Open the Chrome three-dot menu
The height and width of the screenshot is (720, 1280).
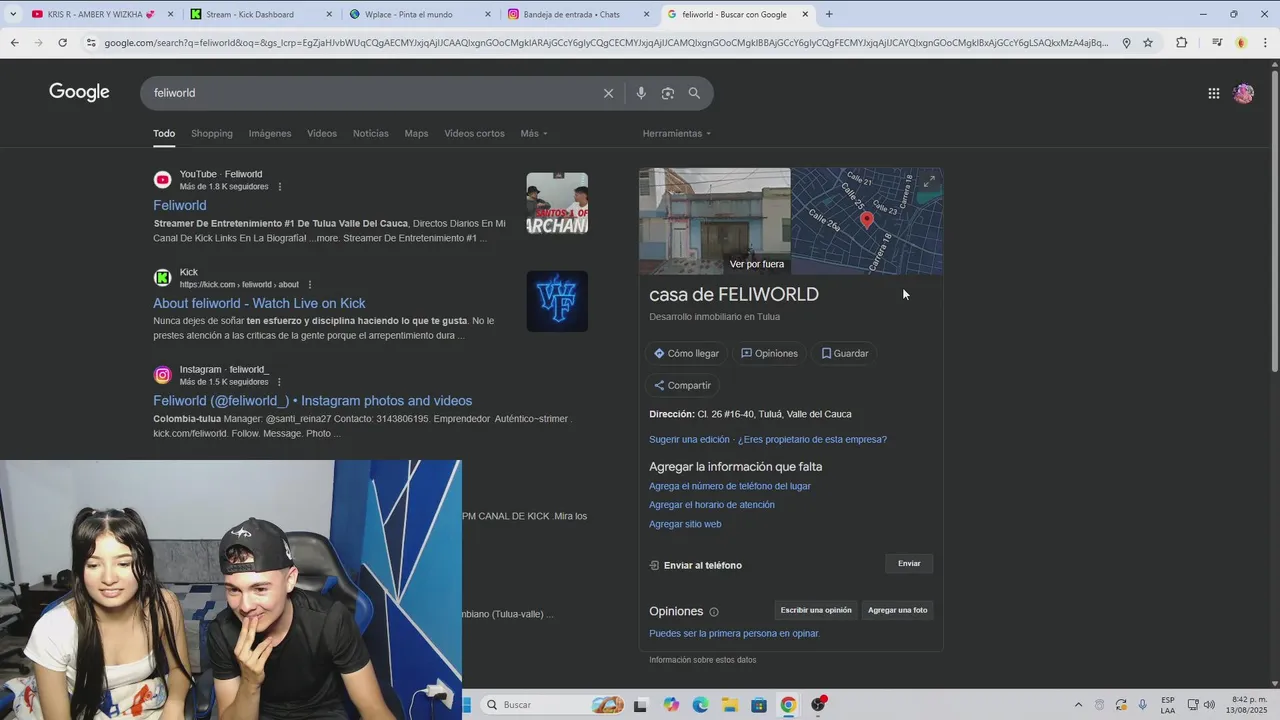click(1266, 42)
